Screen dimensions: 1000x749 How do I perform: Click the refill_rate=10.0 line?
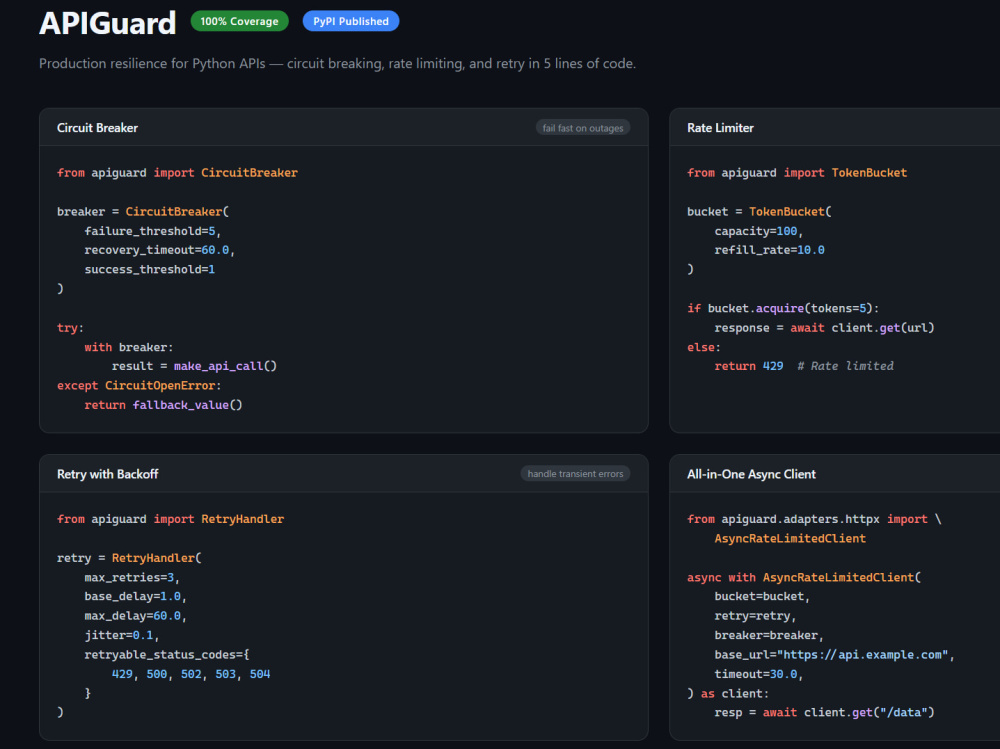tap(769, 250)
